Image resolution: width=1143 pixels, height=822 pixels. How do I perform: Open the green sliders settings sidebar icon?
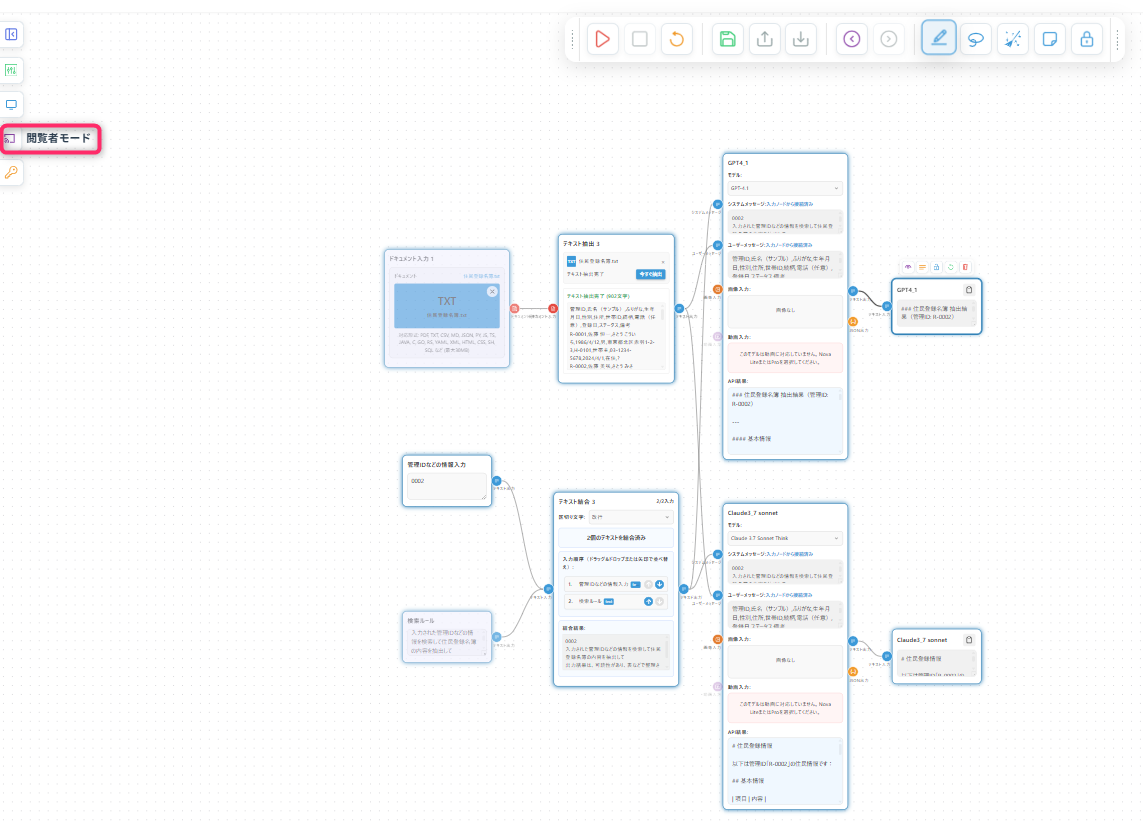click(11, 70)
